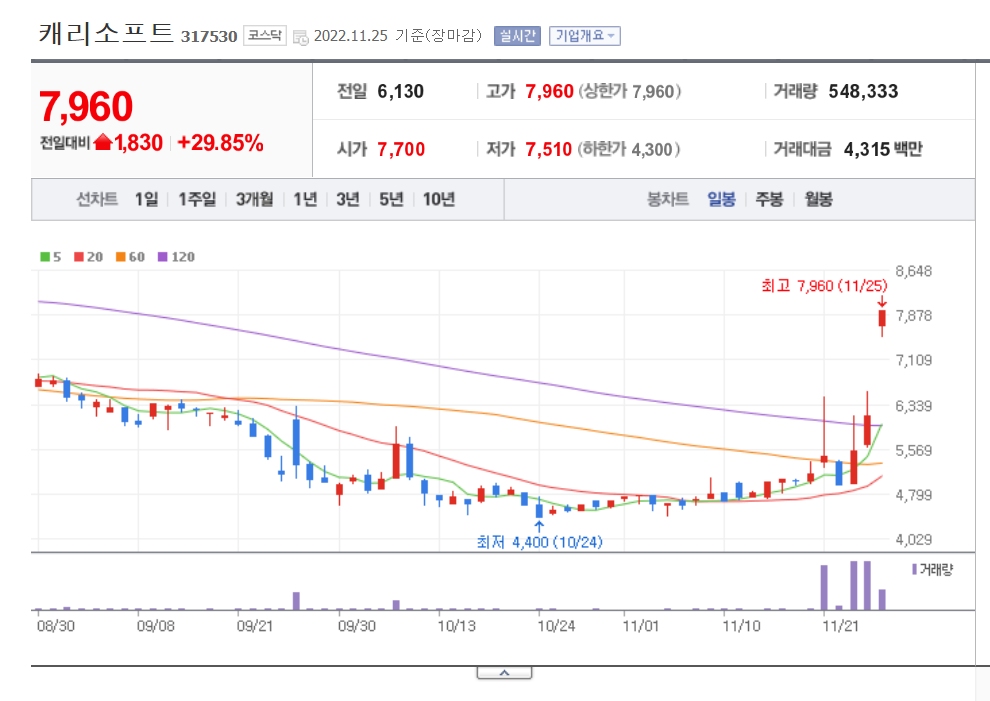Click the 11/21 date label on x-axis

(840, 626)
